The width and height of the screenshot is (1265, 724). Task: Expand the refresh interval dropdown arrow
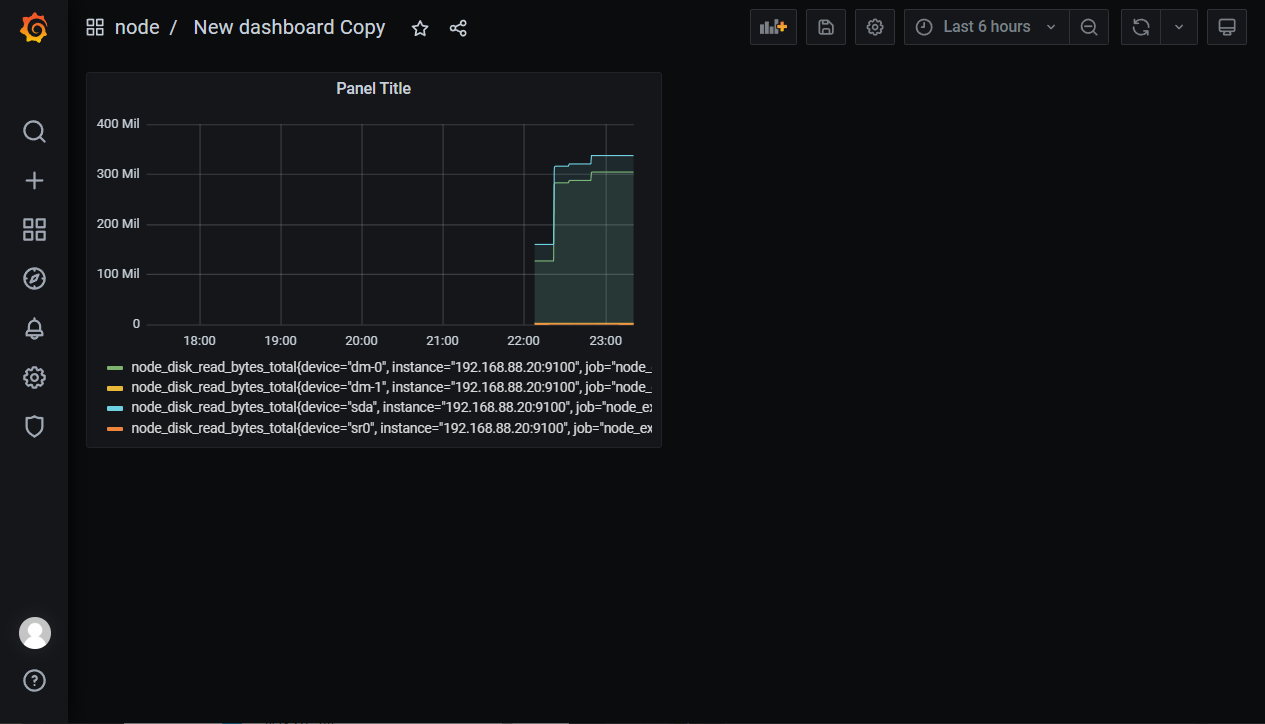click(x=1179, y=27)
